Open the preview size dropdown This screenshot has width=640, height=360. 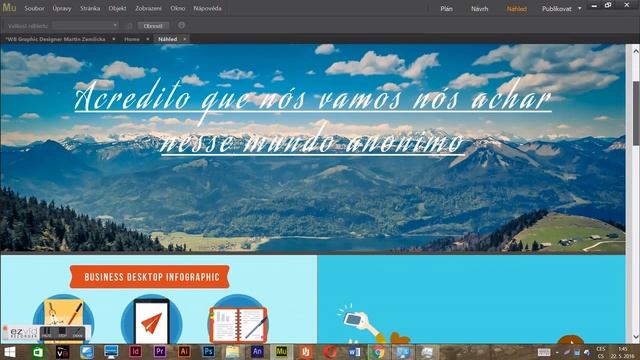pos(86,26)
